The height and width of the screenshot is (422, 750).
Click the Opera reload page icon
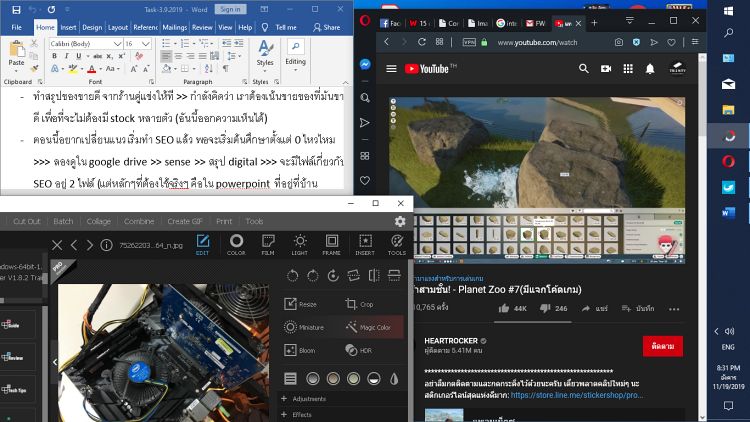[x=421, y=42]
